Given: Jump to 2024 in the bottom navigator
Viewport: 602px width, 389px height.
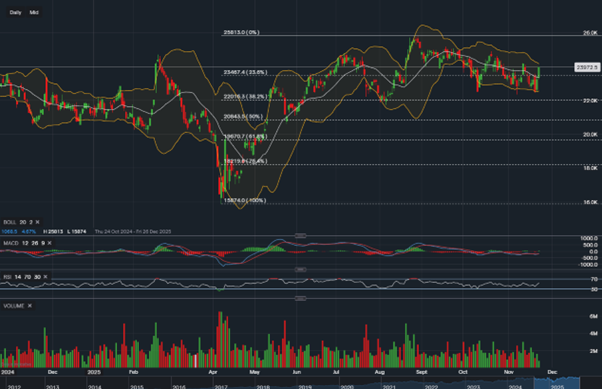Looking at the screenshot, I should tap(515, 386).
